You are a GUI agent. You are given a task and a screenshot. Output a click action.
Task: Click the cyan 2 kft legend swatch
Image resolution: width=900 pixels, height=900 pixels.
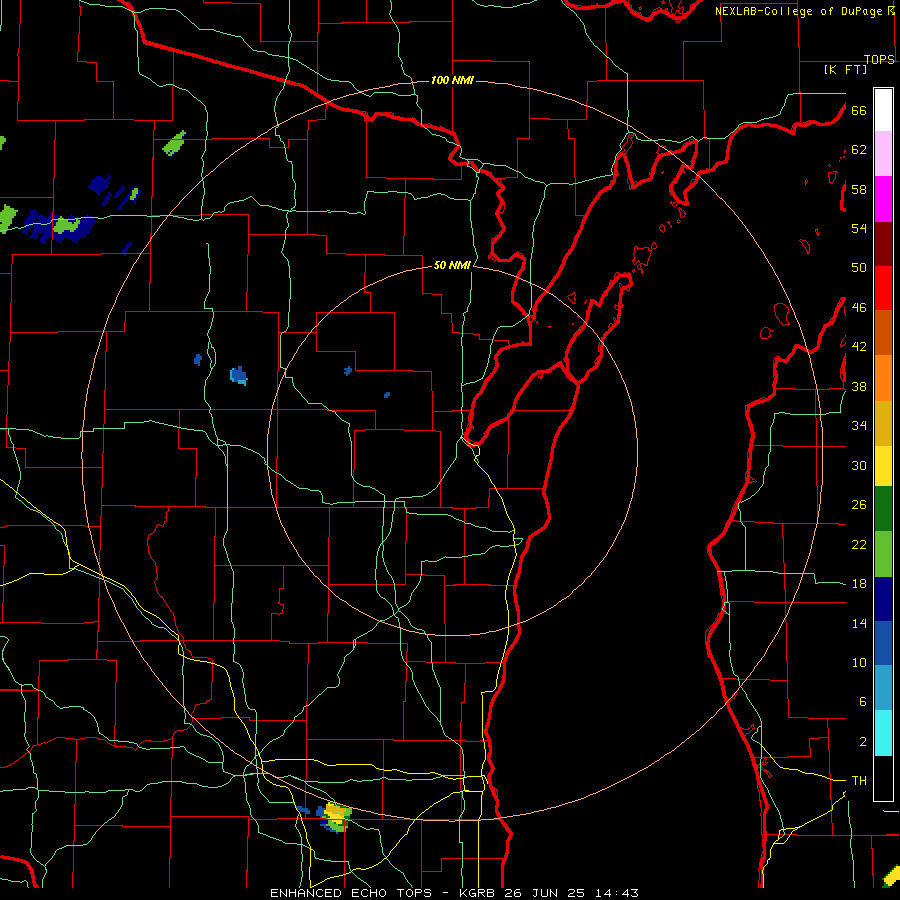[x=883, y=734]
